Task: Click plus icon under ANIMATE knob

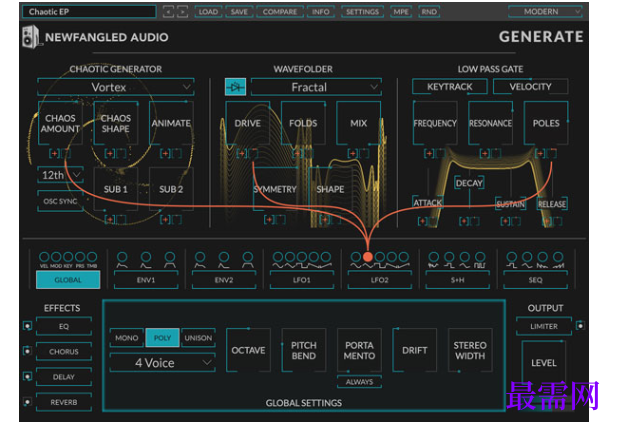Action: [165, 153]
